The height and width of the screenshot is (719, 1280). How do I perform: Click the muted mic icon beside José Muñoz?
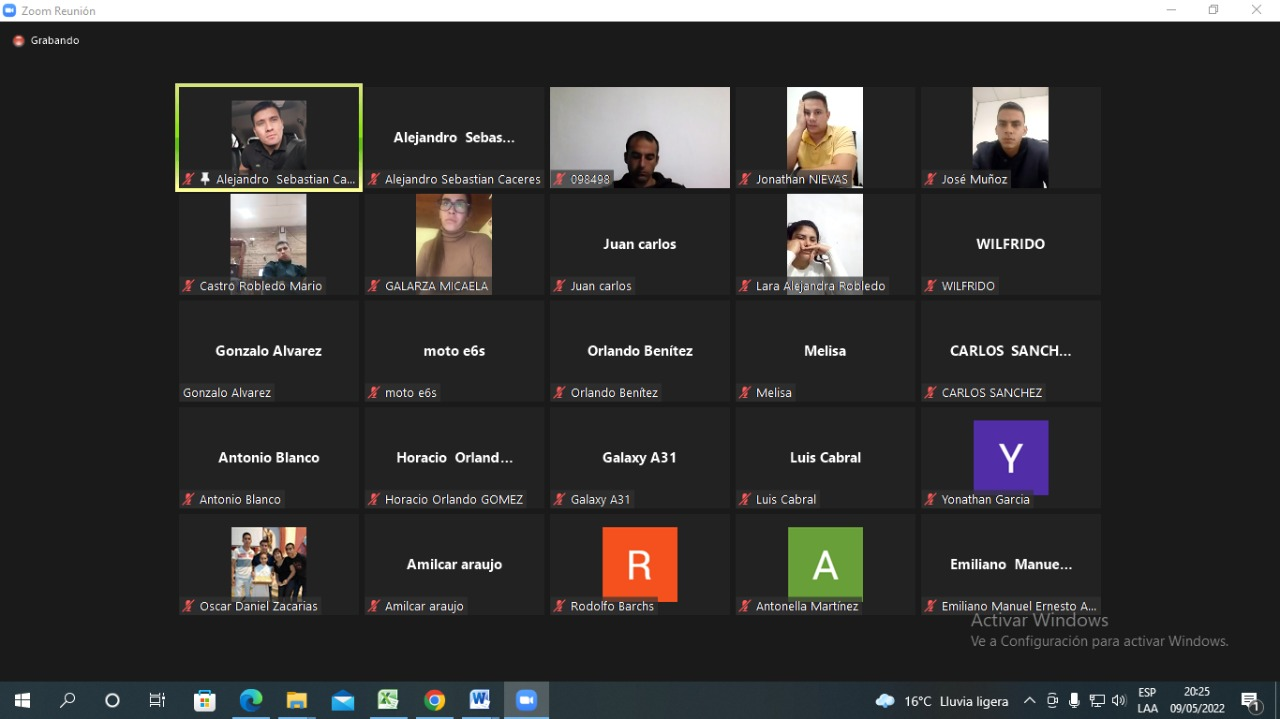[930, 180]
